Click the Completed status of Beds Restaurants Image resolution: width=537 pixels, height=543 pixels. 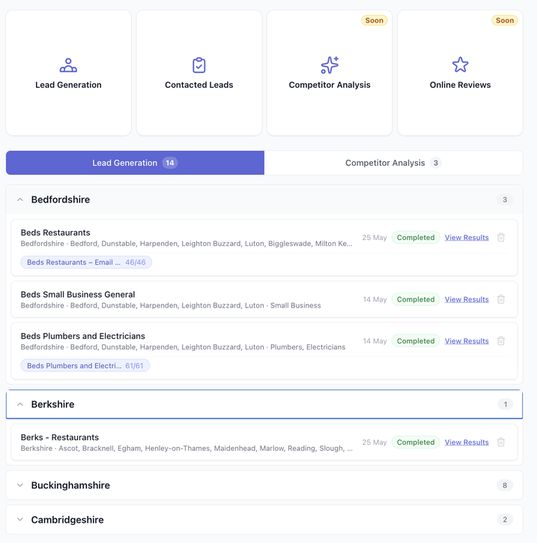click(x=415, y=238)
